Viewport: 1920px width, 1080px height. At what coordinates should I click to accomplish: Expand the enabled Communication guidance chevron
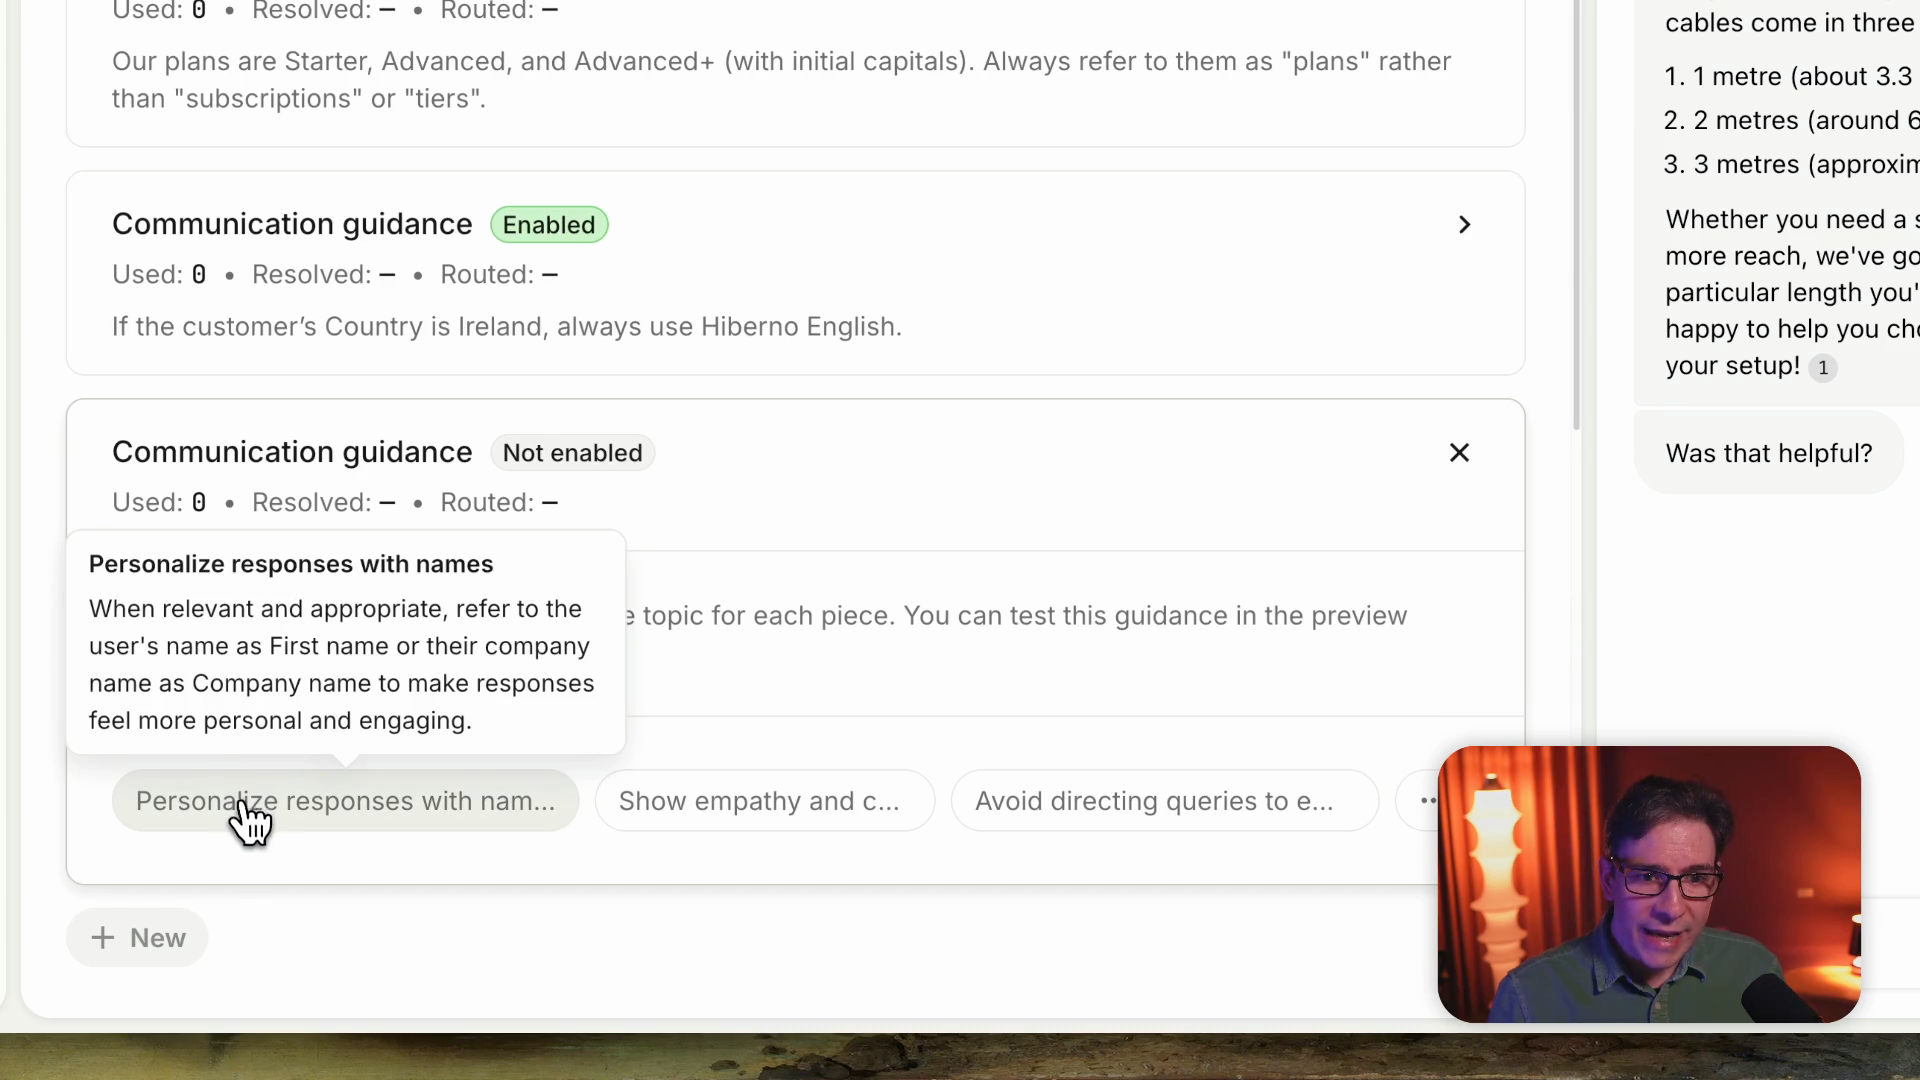tap(1464, 225)
